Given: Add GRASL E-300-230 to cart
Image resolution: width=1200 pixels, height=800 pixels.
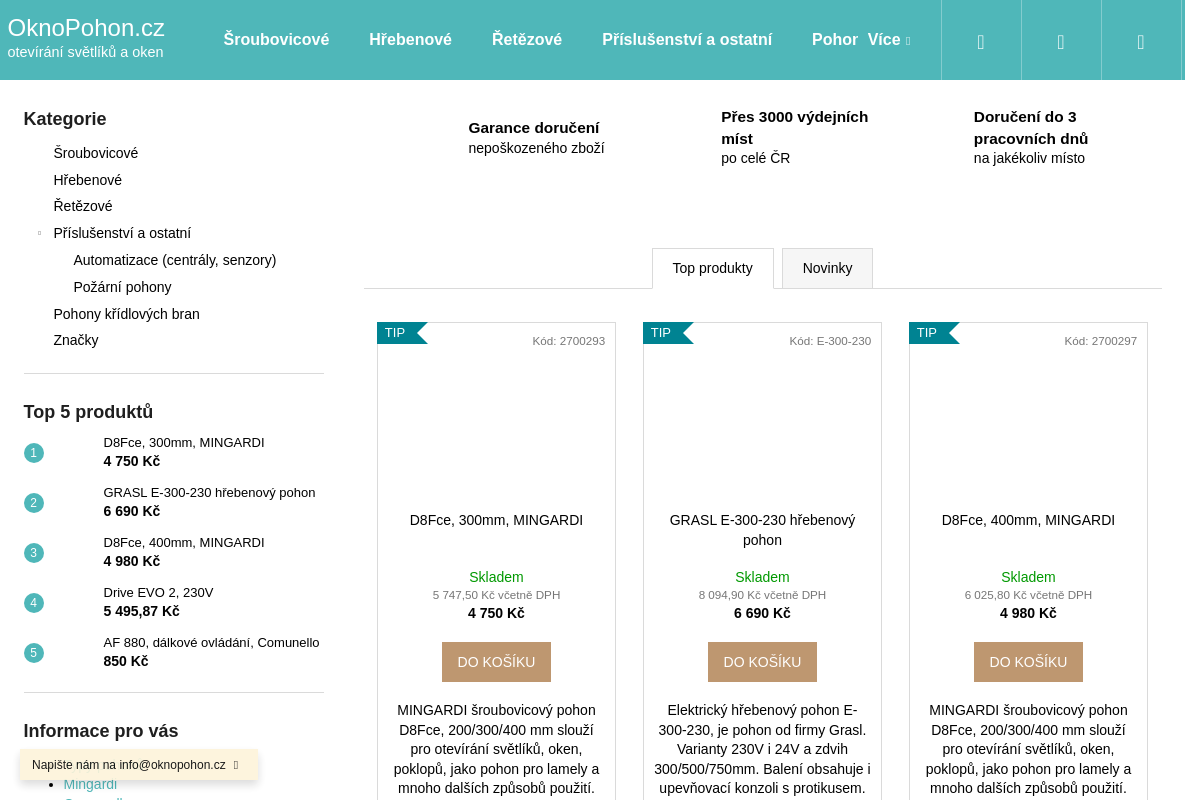Looking at the screenshot, I should pos(762,662).
